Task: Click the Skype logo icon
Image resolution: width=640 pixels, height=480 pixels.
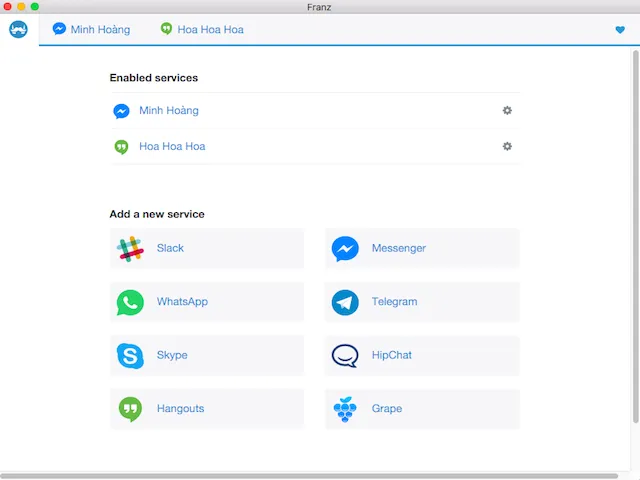Action: tap(130, 355)
